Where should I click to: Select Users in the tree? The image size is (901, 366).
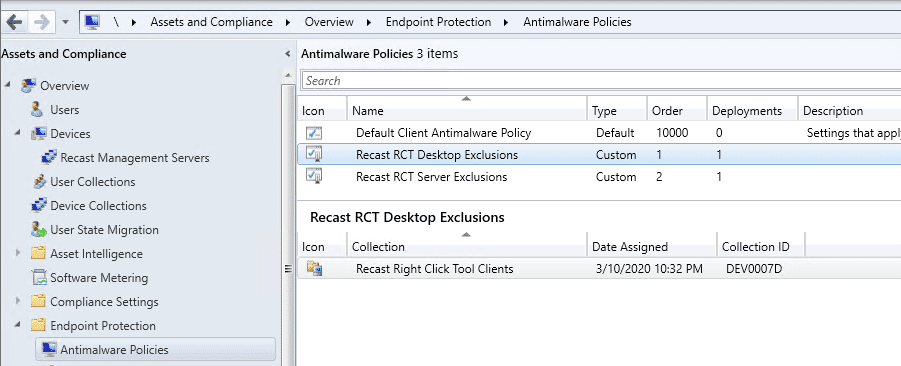[x=64, y=110]
